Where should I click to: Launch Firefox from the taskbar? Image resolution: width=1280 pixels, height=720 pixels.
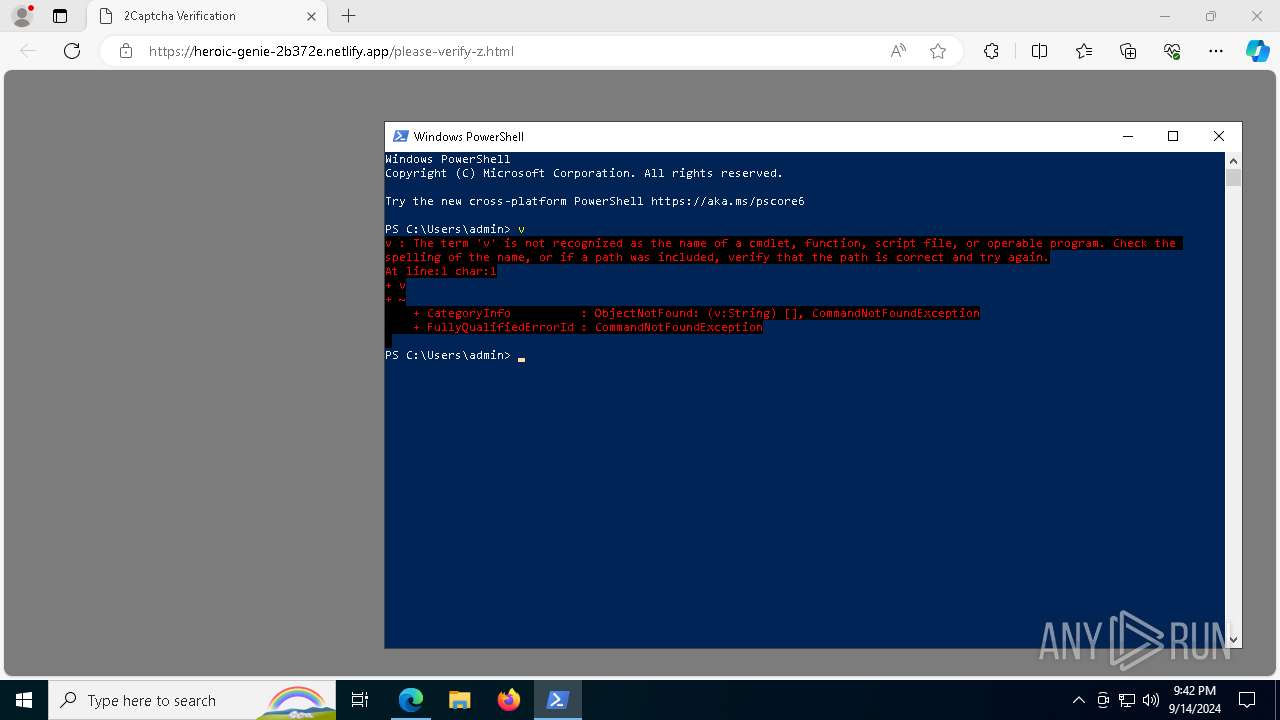pos(508,700)
